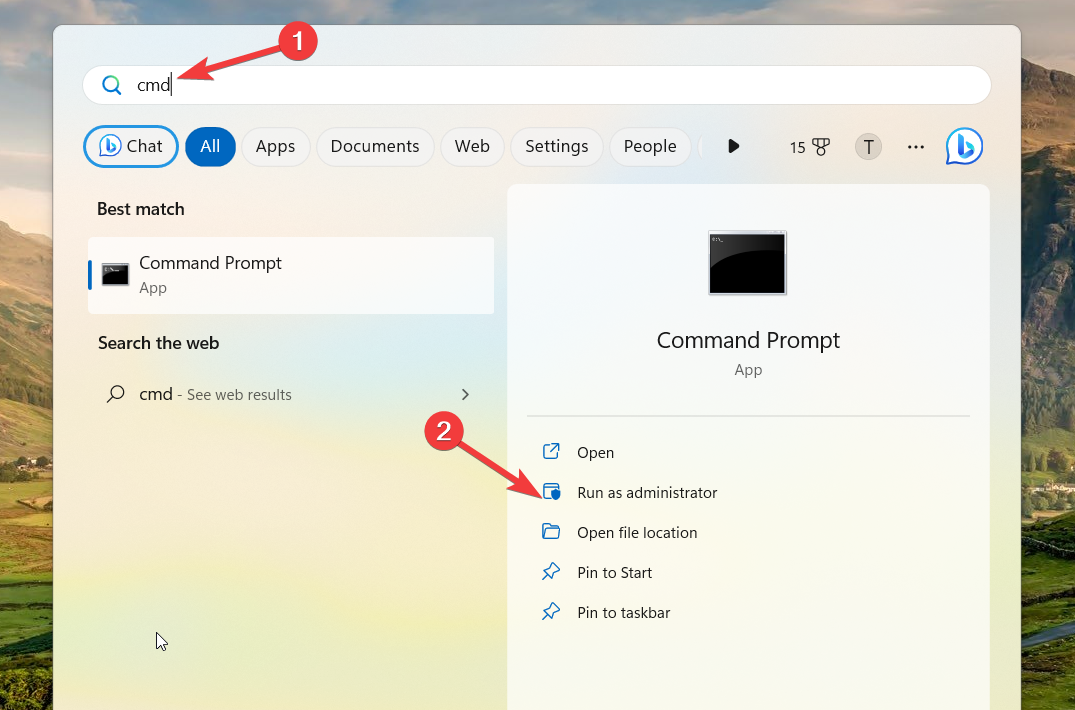Click the Pin to taskbar icon
Viewport: 1075px width, 710px height.
click(551, 612)
